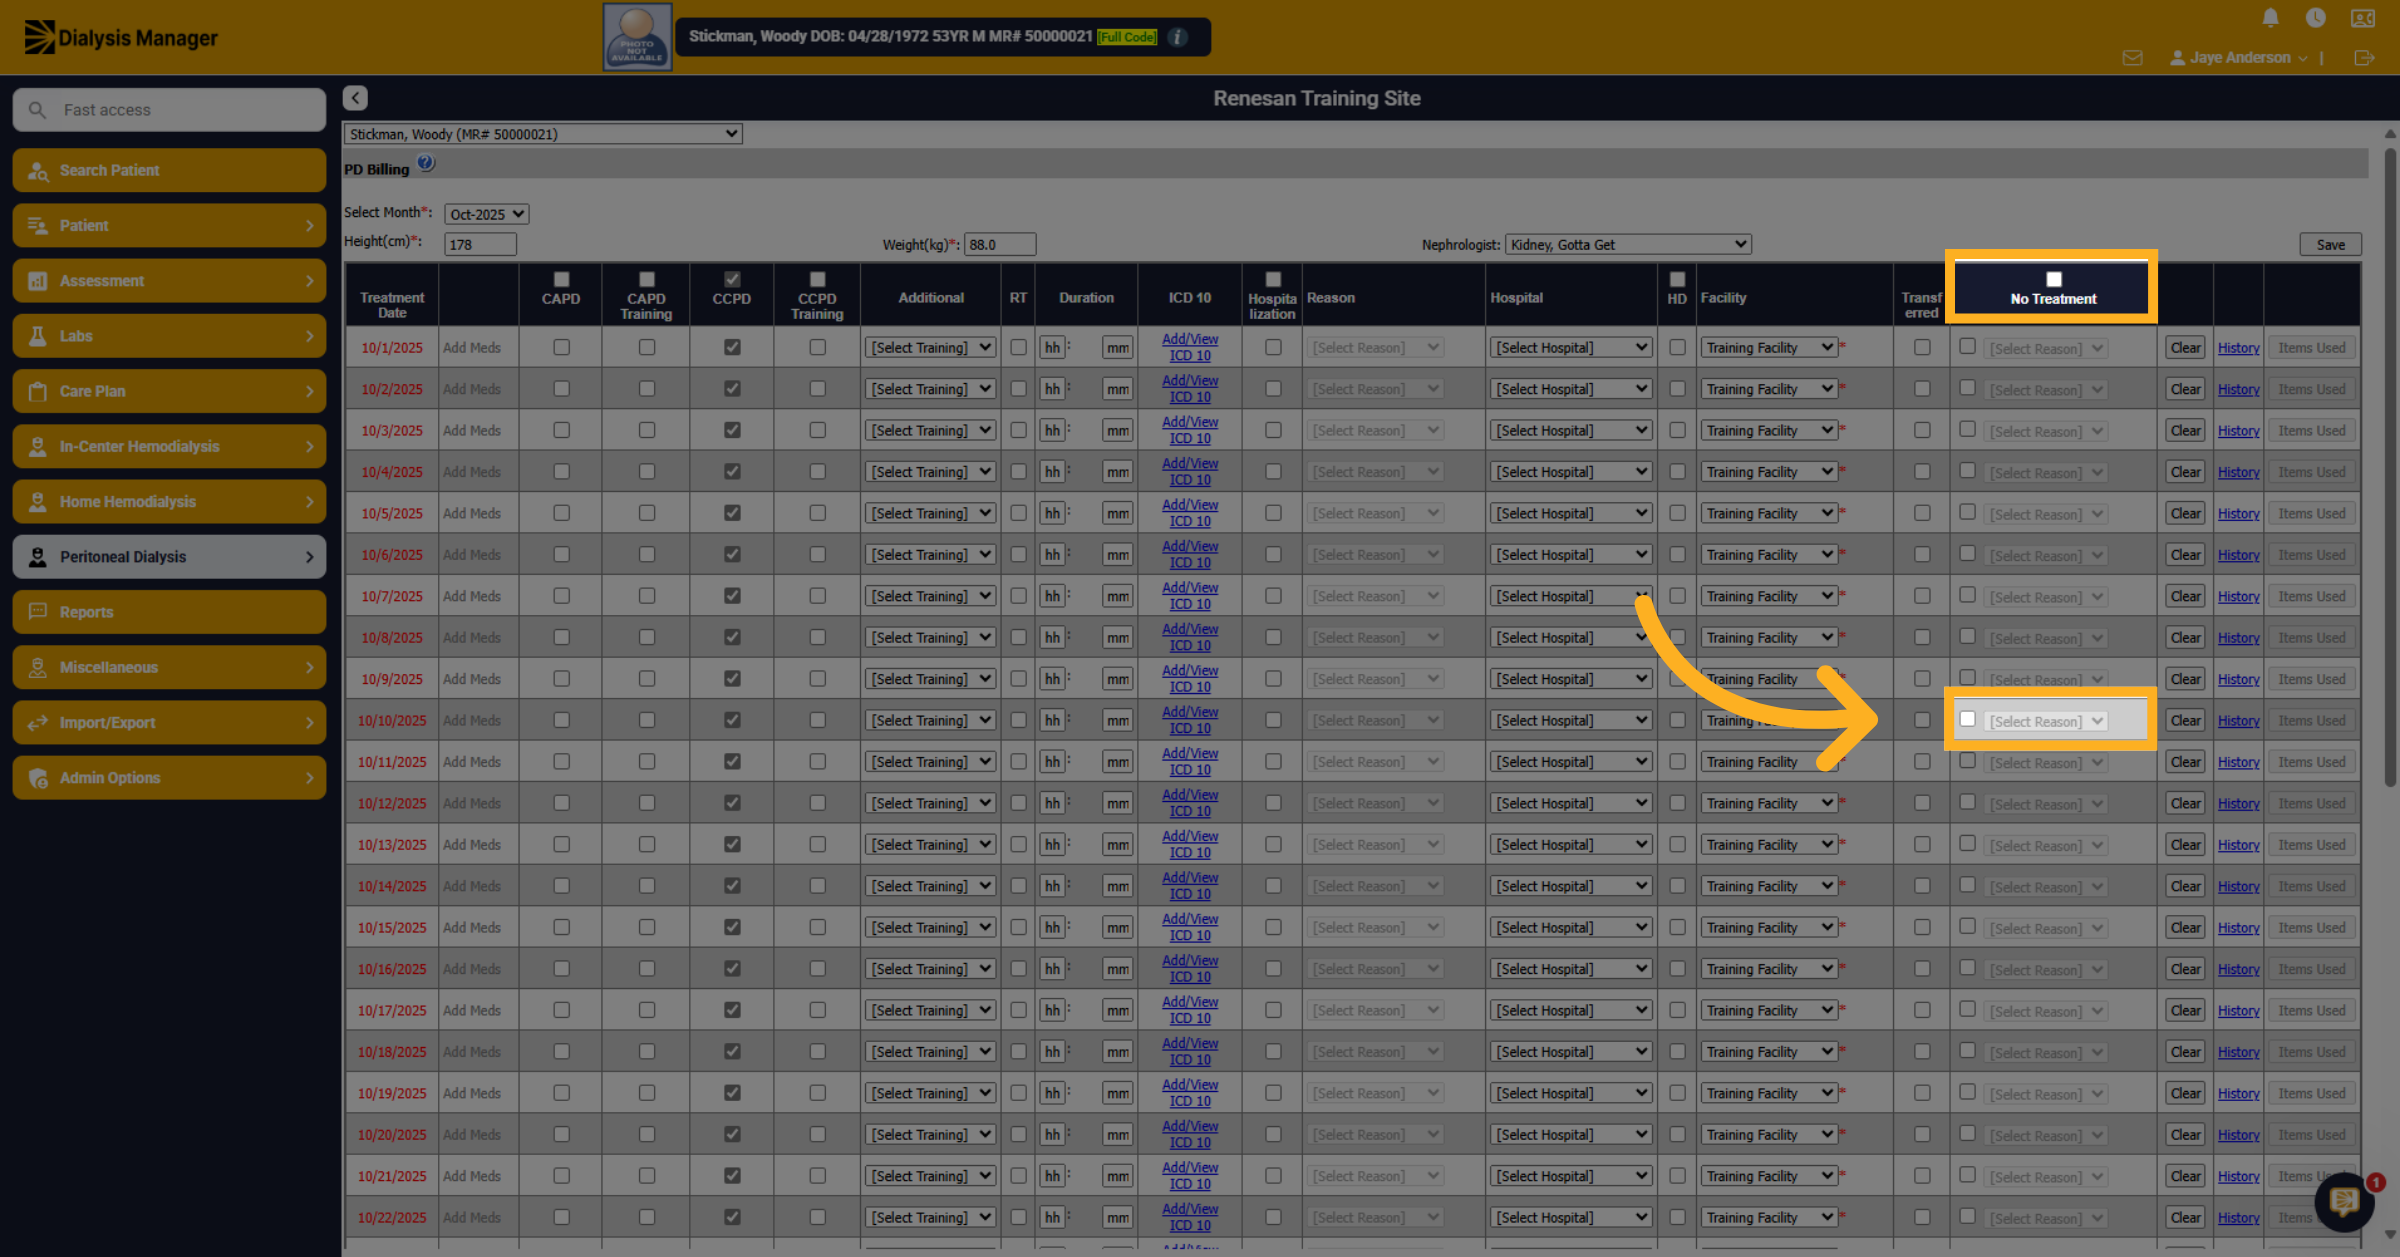Expand the Care Plan sidebar section
This screenshot has height=1257, width=2400.
click(x=169, y=391)
